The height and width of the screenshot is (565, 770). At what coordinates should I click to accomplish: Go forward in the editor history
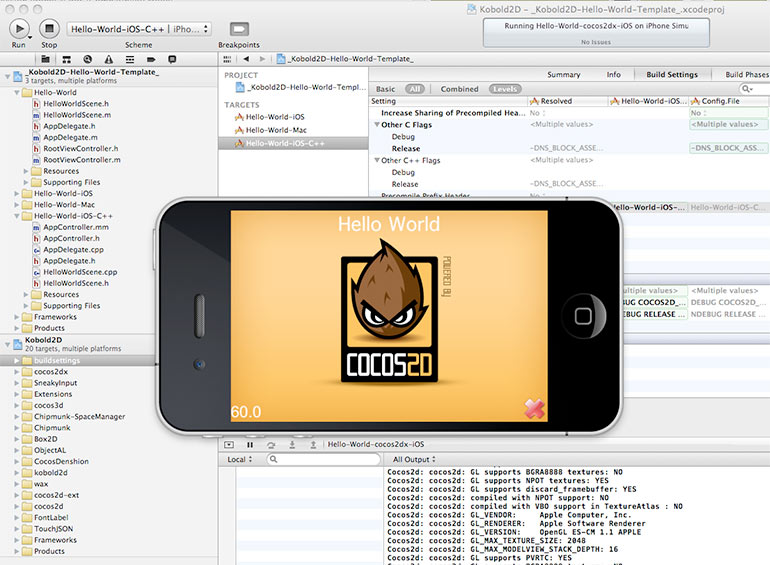tap(262, 59)
